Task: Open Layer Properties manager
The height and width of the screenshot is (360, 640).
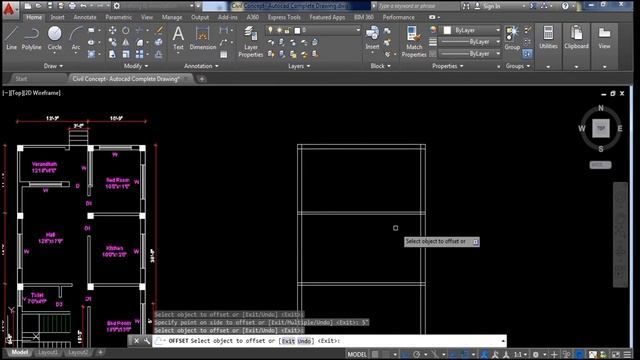Action: pos(251,41)
